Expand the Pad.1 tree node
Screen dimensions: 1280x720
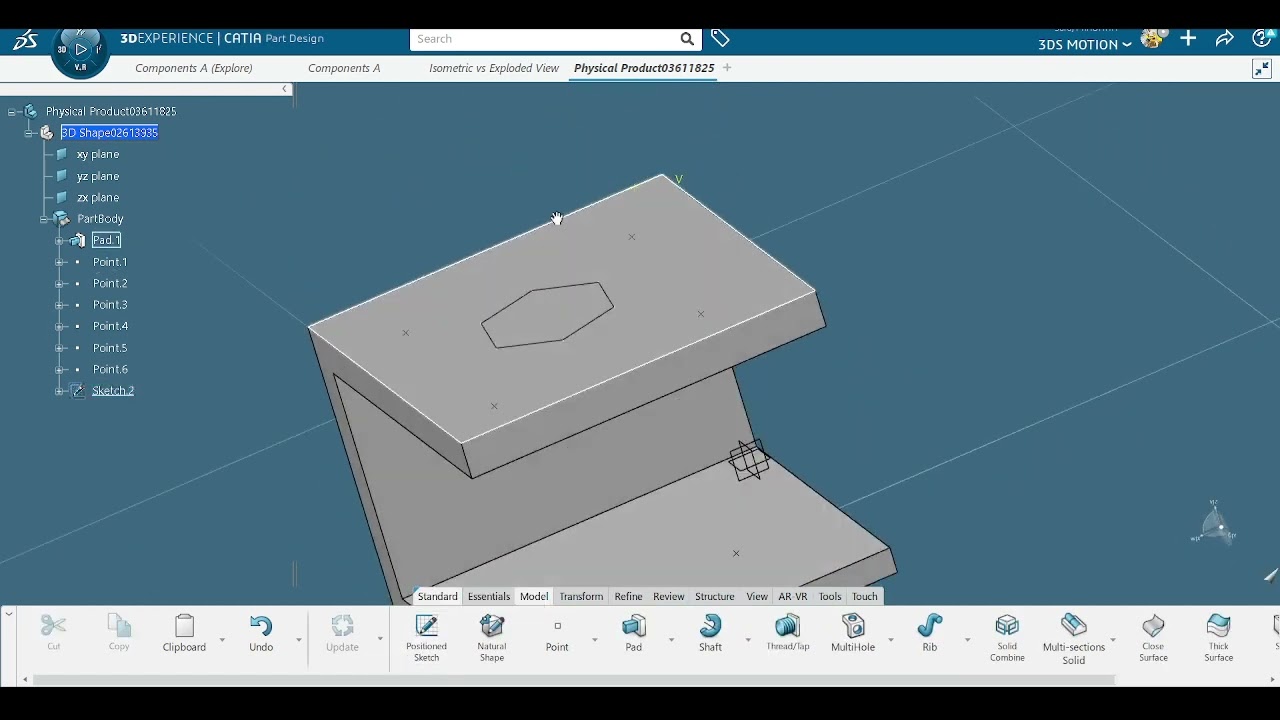point(60,241)
